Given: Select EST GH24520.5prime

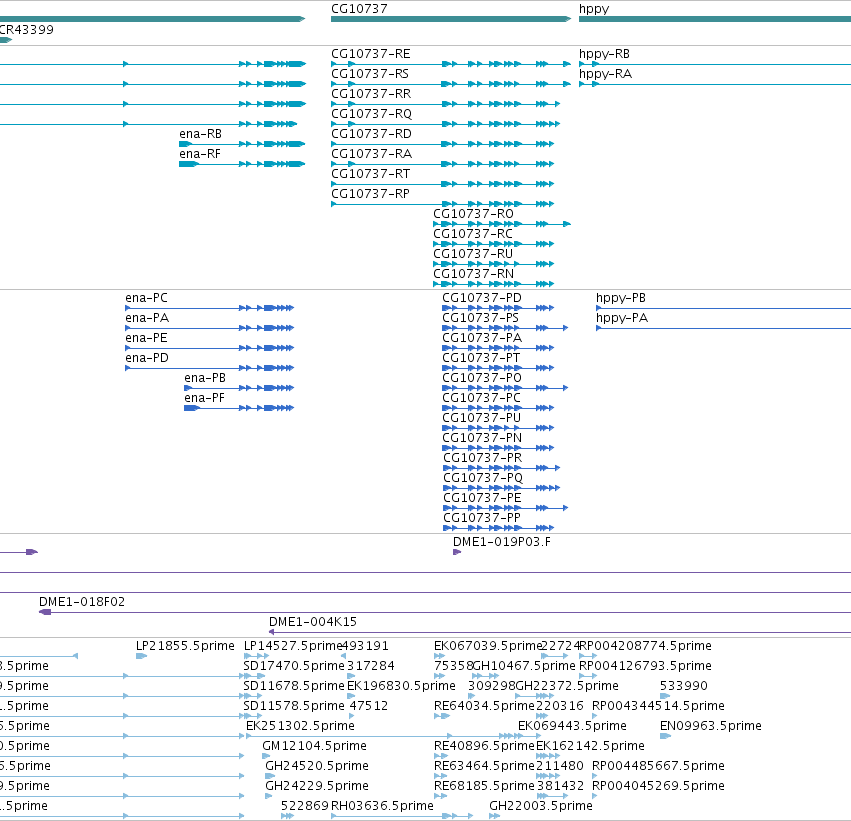Looking at the screenshot, I should (x=316, y=767).
